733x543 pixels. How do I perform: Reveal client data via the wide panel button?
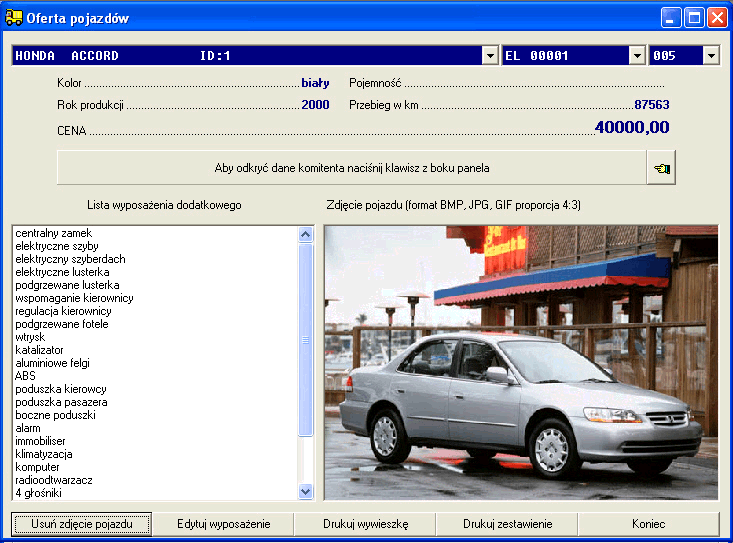351,169
